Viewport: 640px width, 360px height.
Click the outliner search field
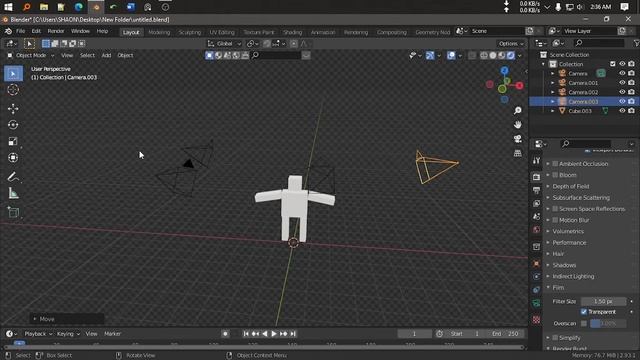click(x=599, y=43)
